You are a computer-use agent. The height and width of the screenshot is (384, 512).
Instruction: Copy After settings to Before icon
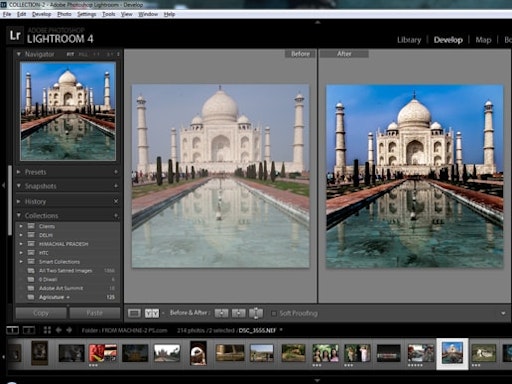239,313
